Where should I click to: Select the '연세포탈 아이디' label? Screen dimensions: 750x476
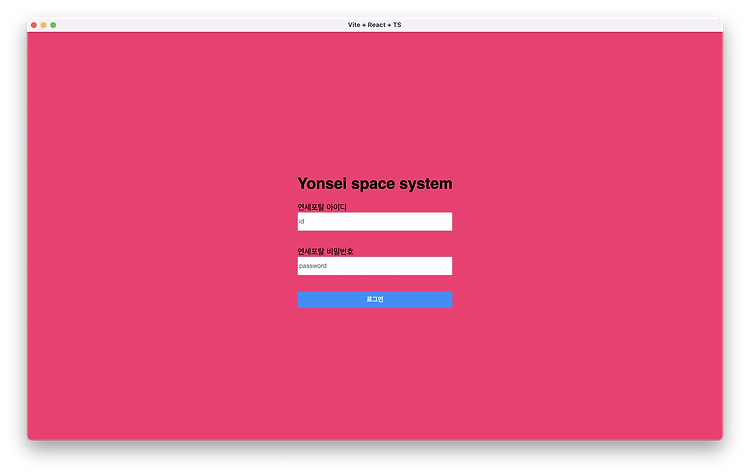coord(322,207)
